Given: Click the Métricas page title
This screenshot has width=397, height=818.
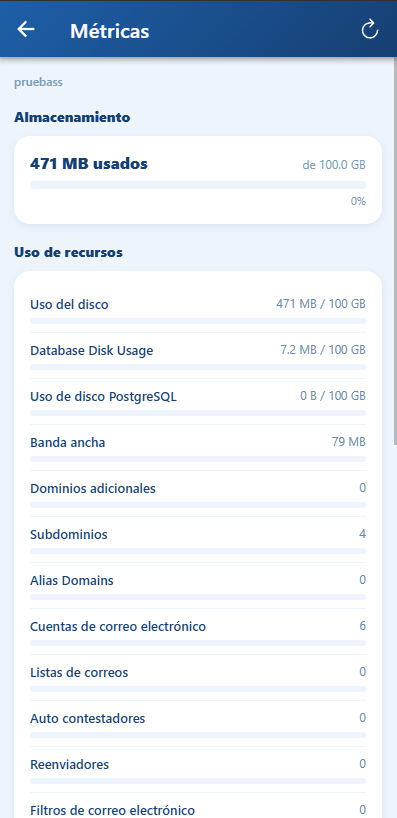Looking at the screenshot, I should coord(110,31).
